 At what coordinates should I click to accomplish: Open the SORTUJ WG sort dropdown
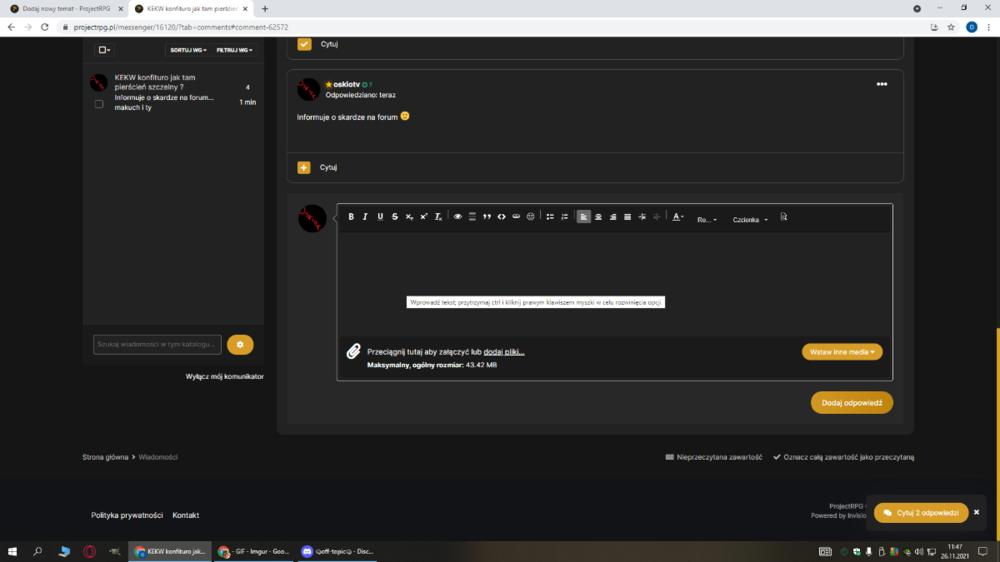click(x=188, y=50)
